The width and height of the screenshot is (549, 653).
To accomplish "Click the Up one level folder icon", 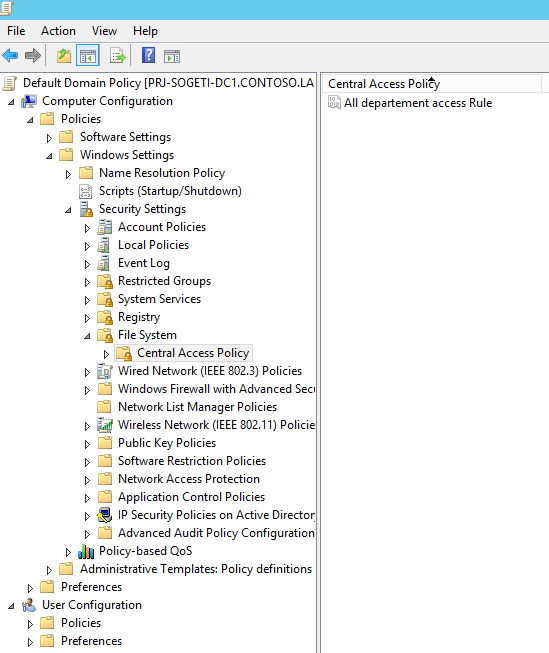I will coord(64,55).
